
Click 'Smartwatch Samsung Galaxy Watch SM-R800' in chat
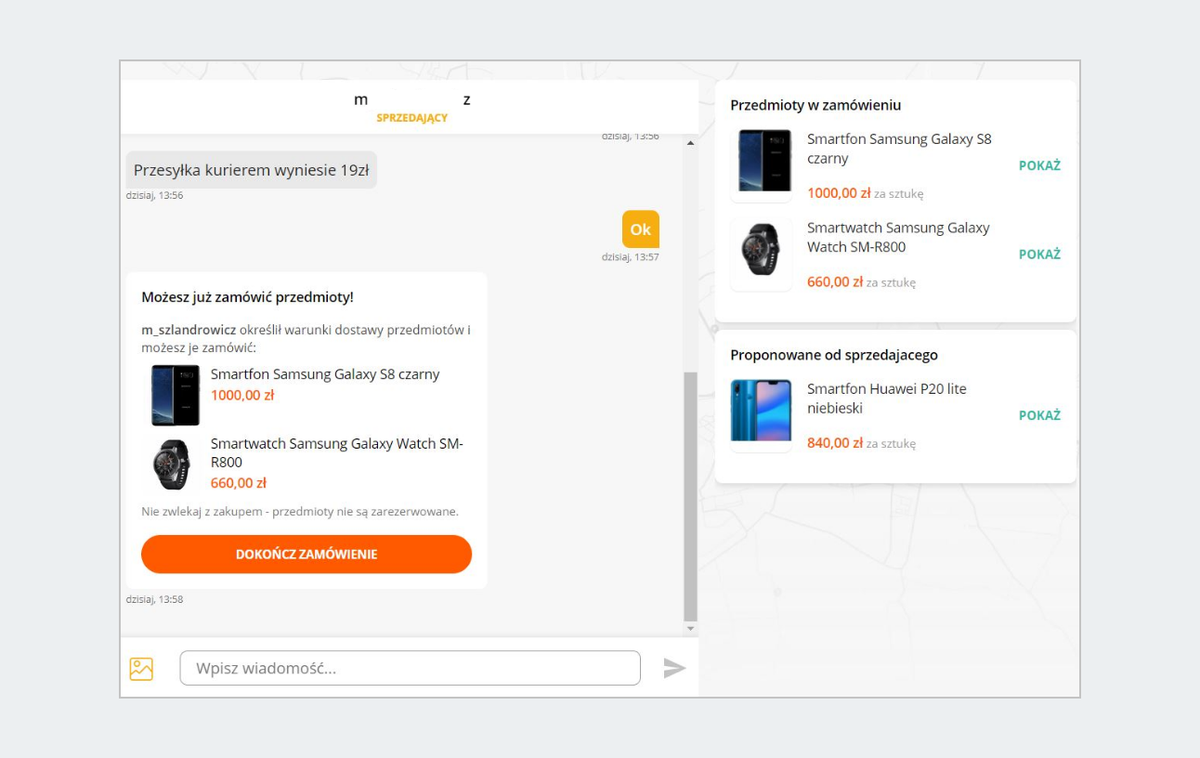[337, 453]
